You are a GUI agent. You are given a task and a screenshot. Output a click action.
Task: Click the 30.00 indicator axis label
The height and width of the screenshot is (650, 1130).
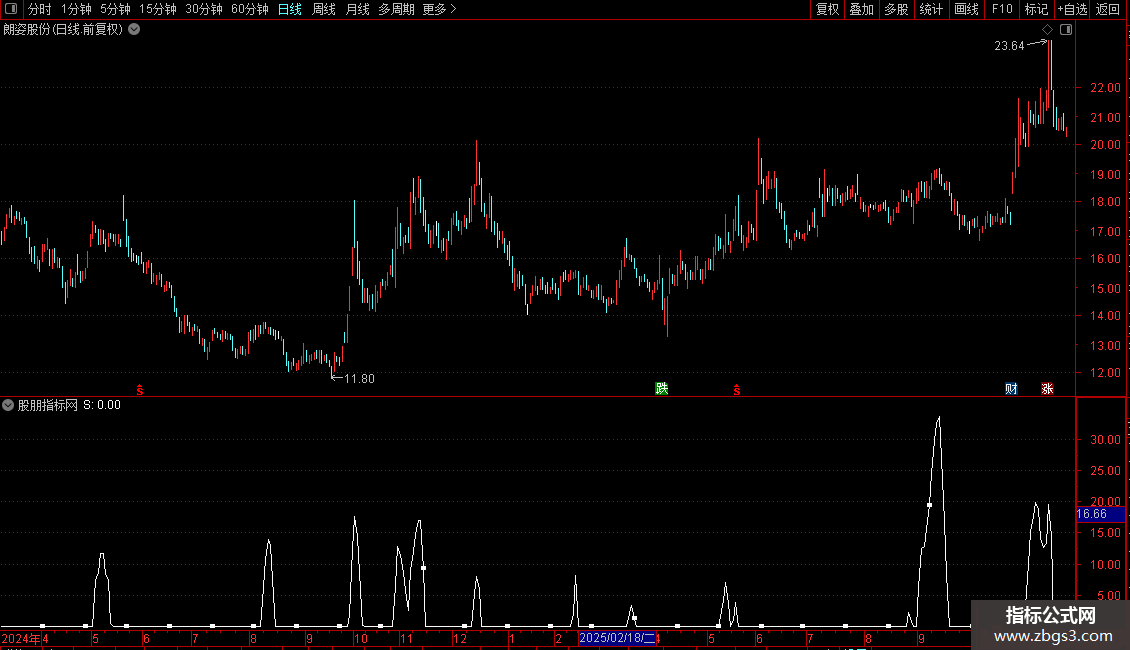(1105, 440)
